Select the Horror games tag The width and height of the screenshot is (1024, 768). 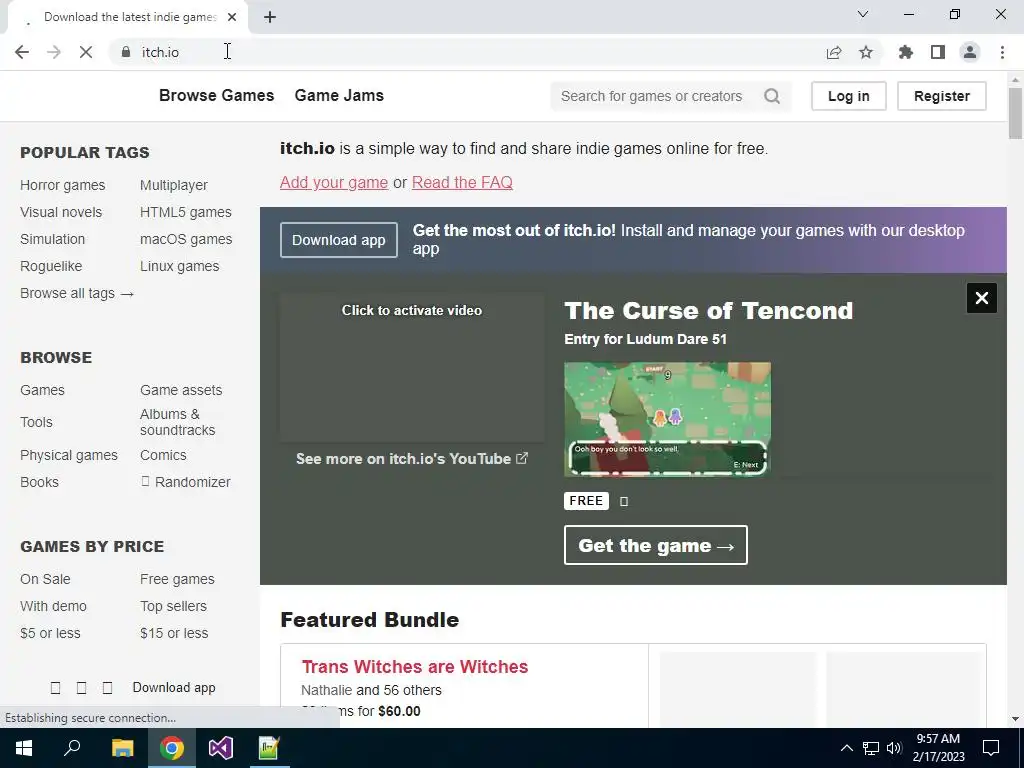[63, 185]
